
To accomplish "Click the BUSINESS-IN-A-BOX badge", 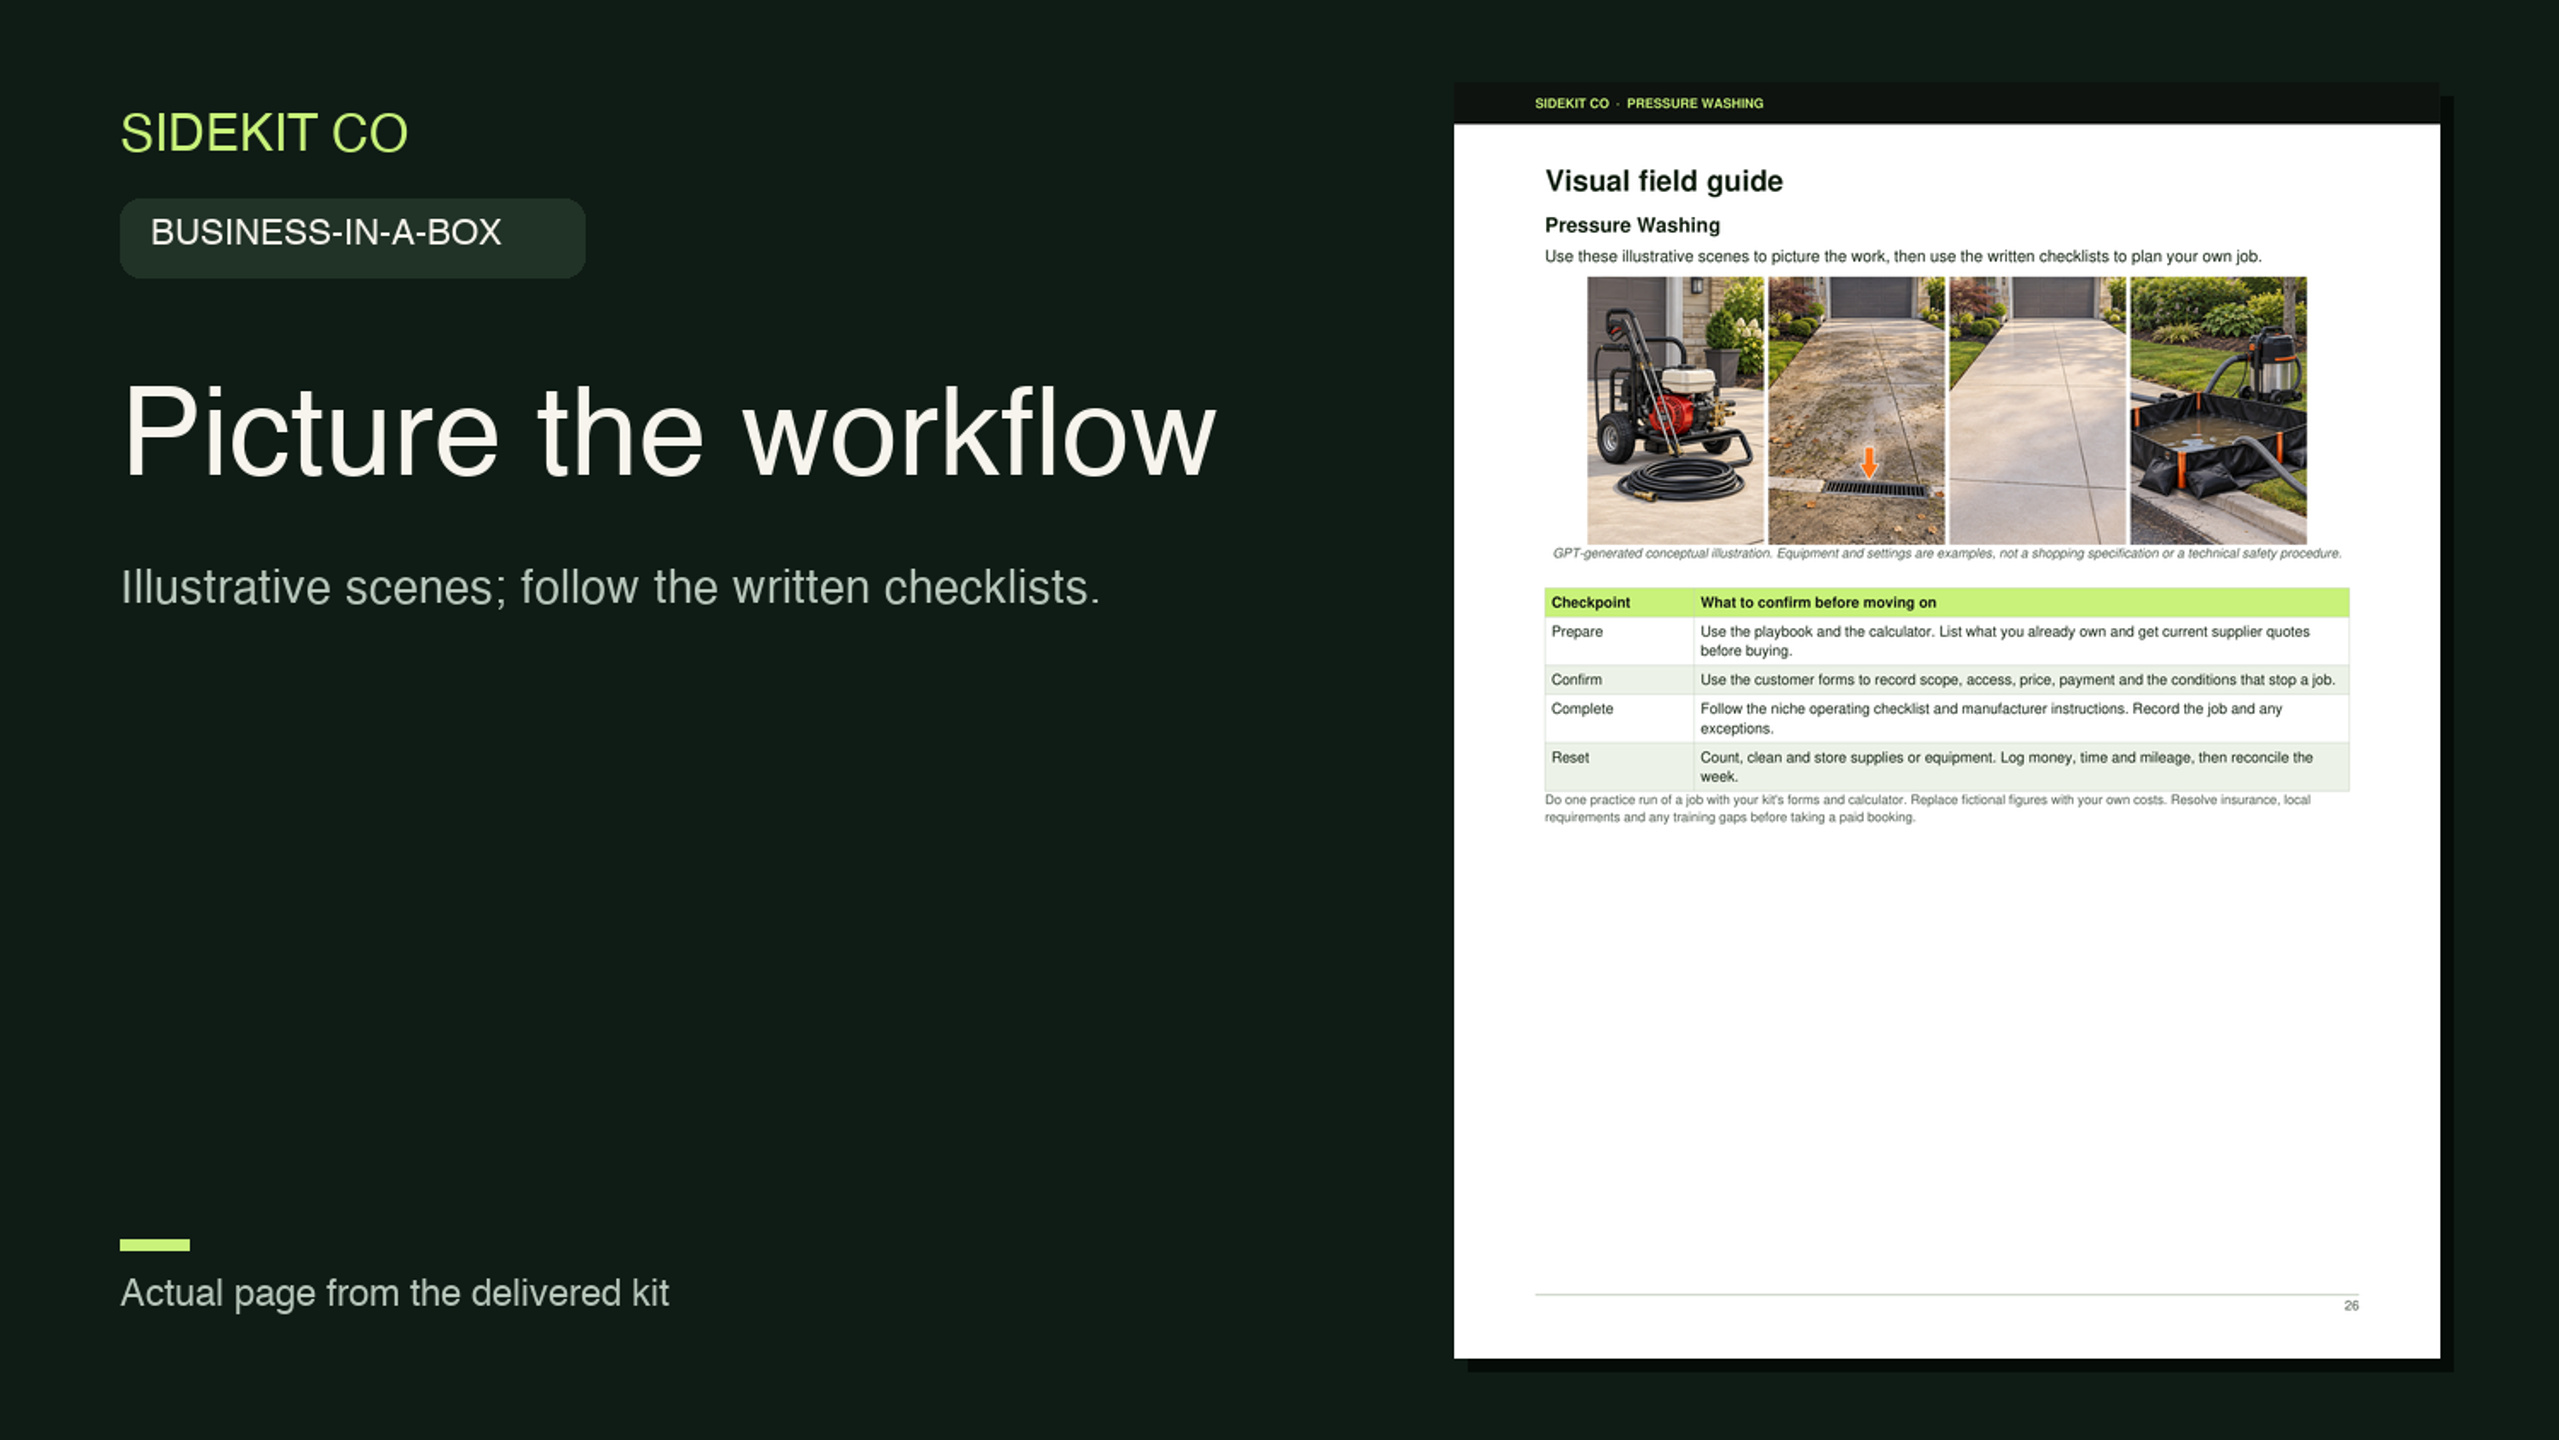I will 352,237.
